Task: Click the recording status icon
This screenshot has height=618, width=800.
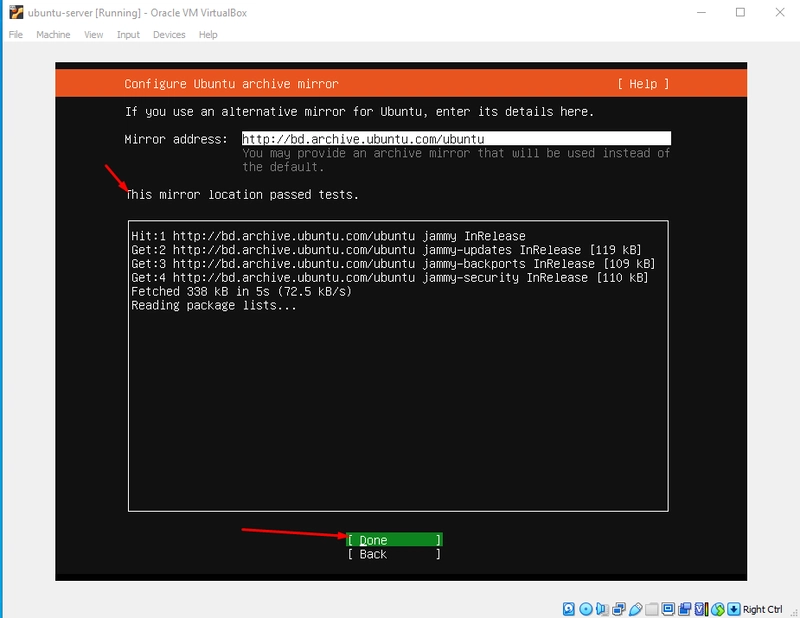Action: coord(685,609)
